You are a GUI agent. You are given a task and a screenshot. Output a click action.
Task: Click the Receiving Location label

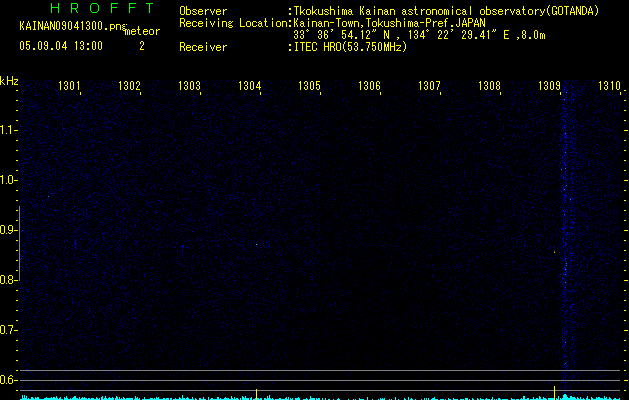tap(233, 23)
